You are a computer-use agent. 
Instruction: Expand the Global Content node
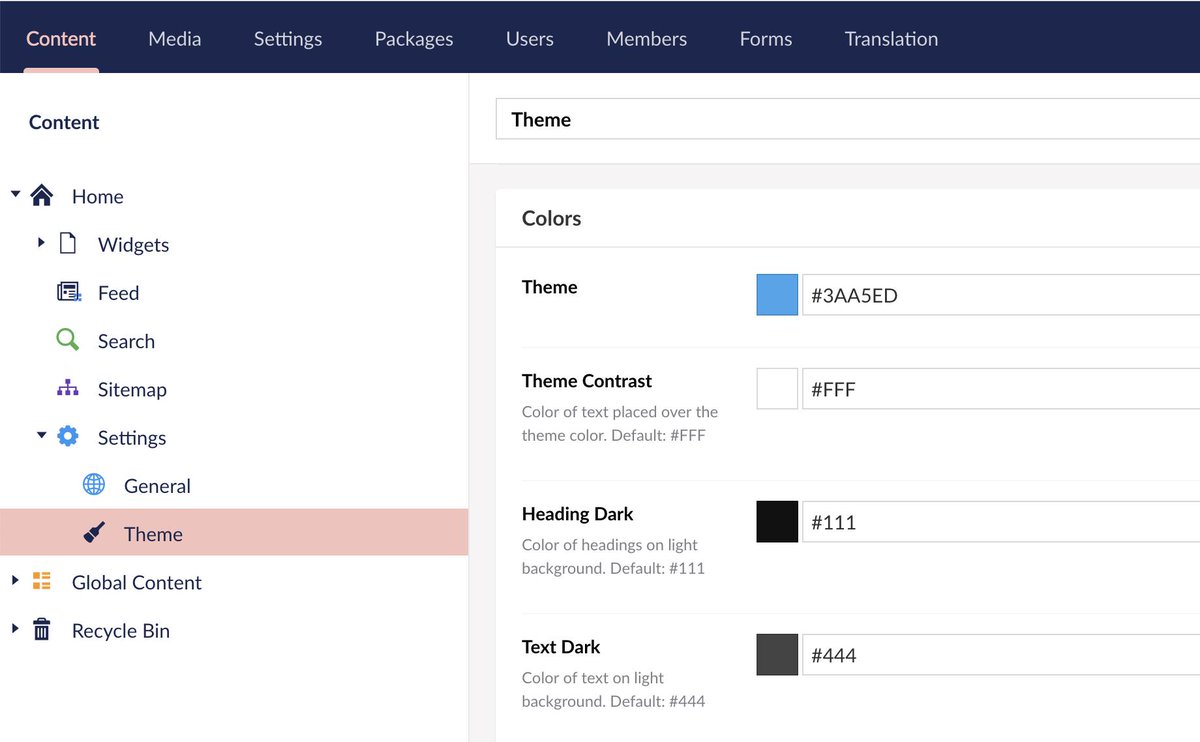(x=15, y=579)
